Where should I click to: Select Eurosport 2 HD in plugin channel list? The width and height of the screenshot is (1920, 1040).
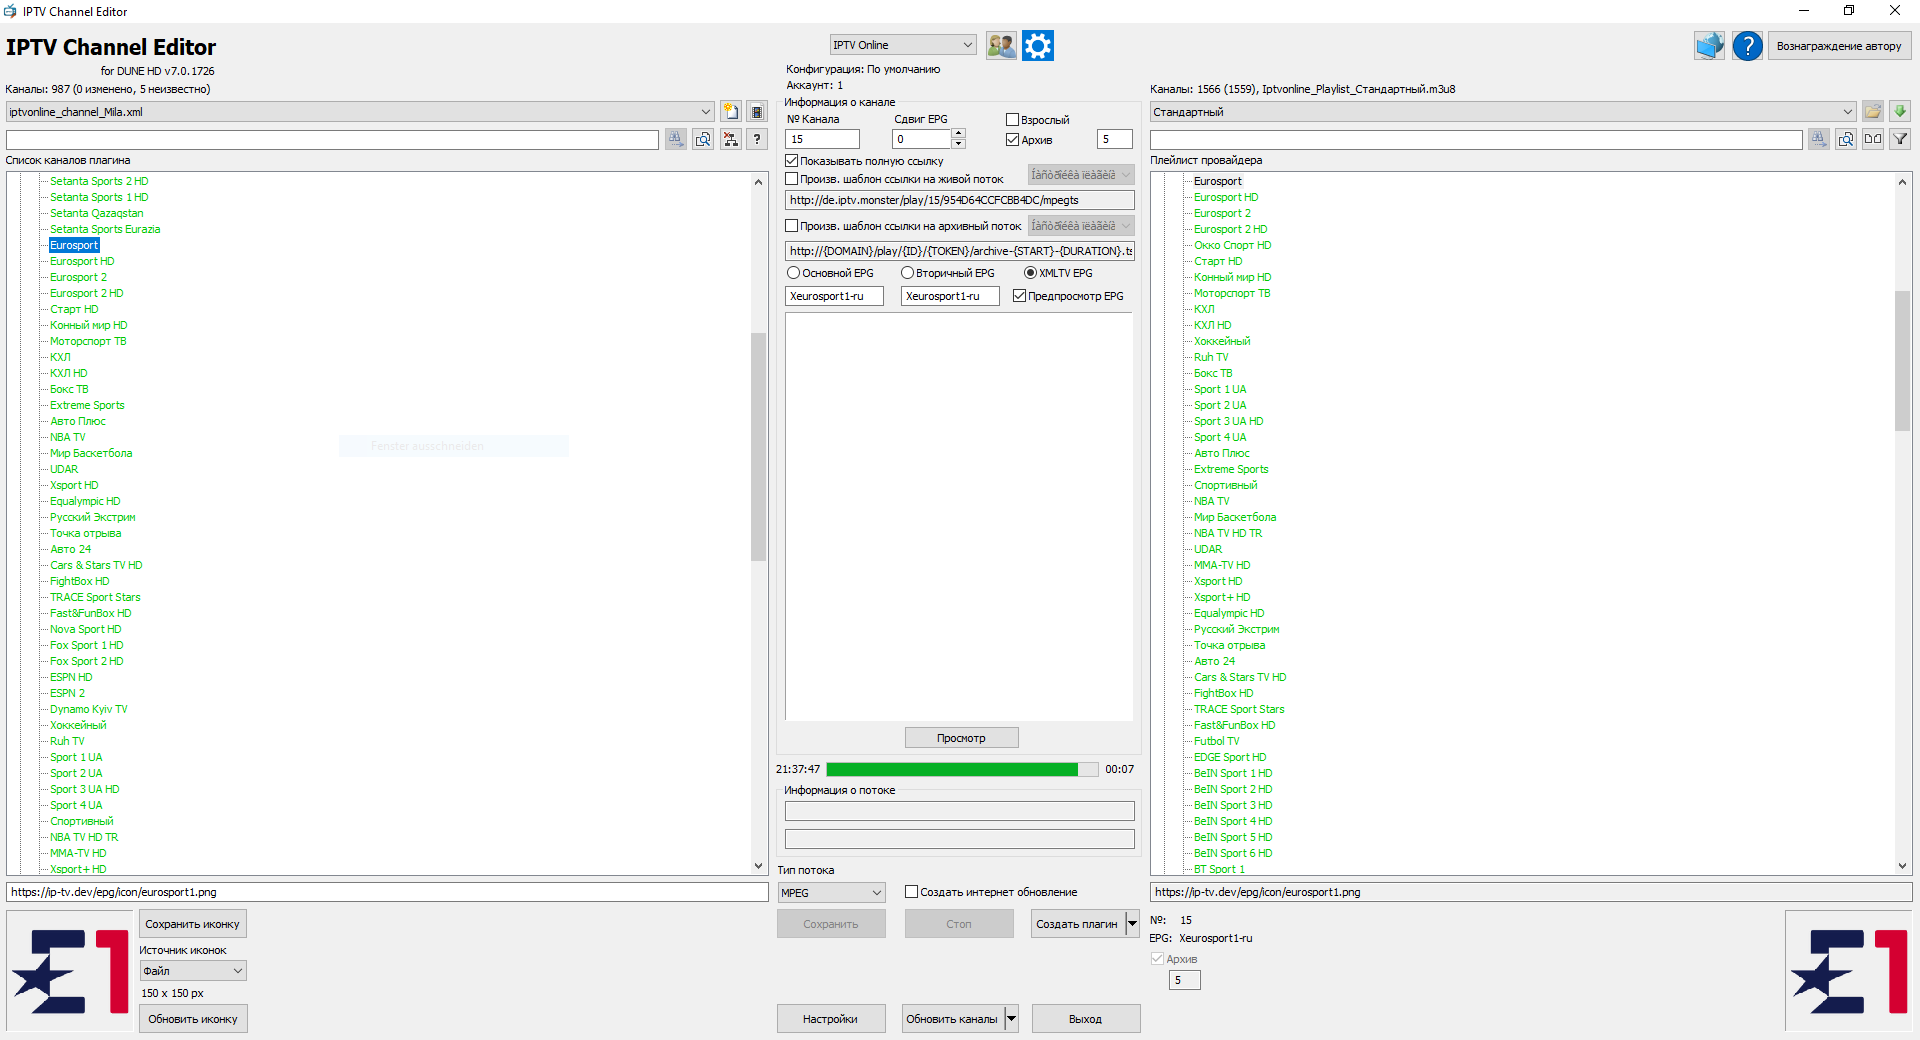[87, 293]
